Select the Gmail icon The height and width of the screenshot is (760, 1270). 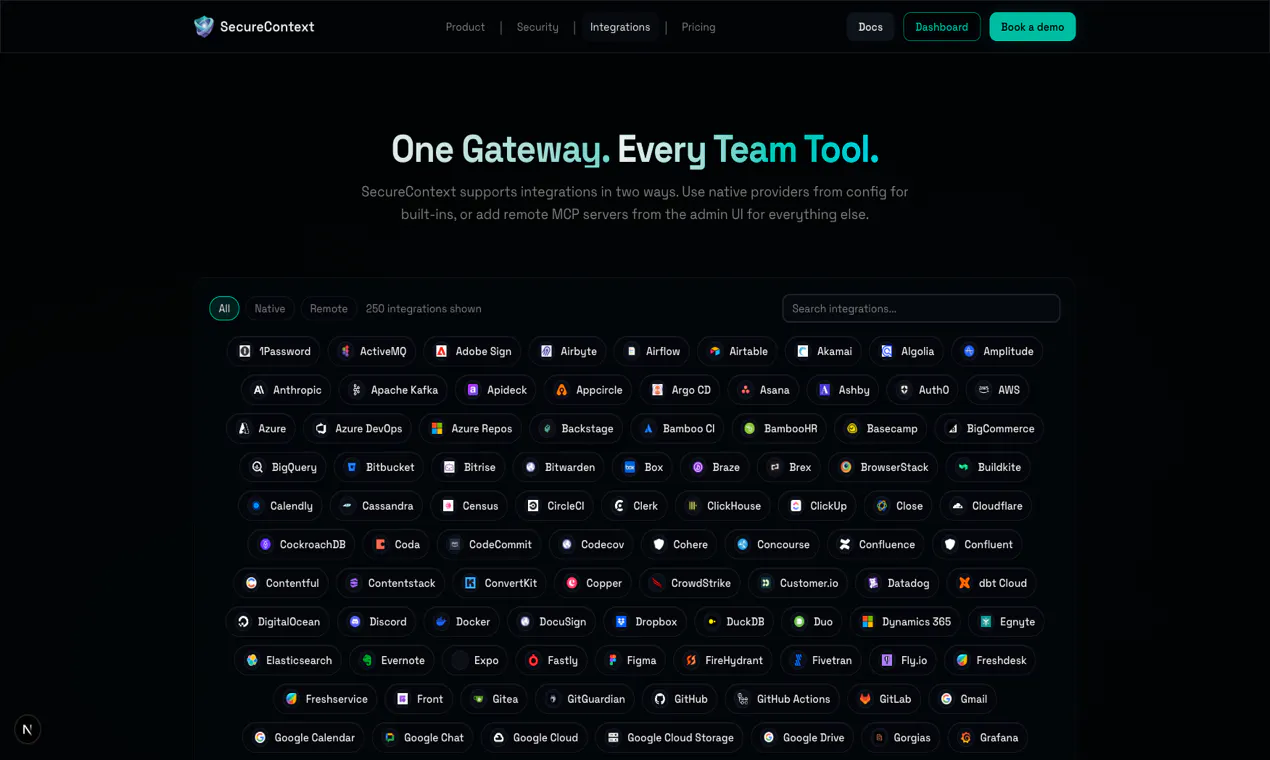click(x=946, y=700)
